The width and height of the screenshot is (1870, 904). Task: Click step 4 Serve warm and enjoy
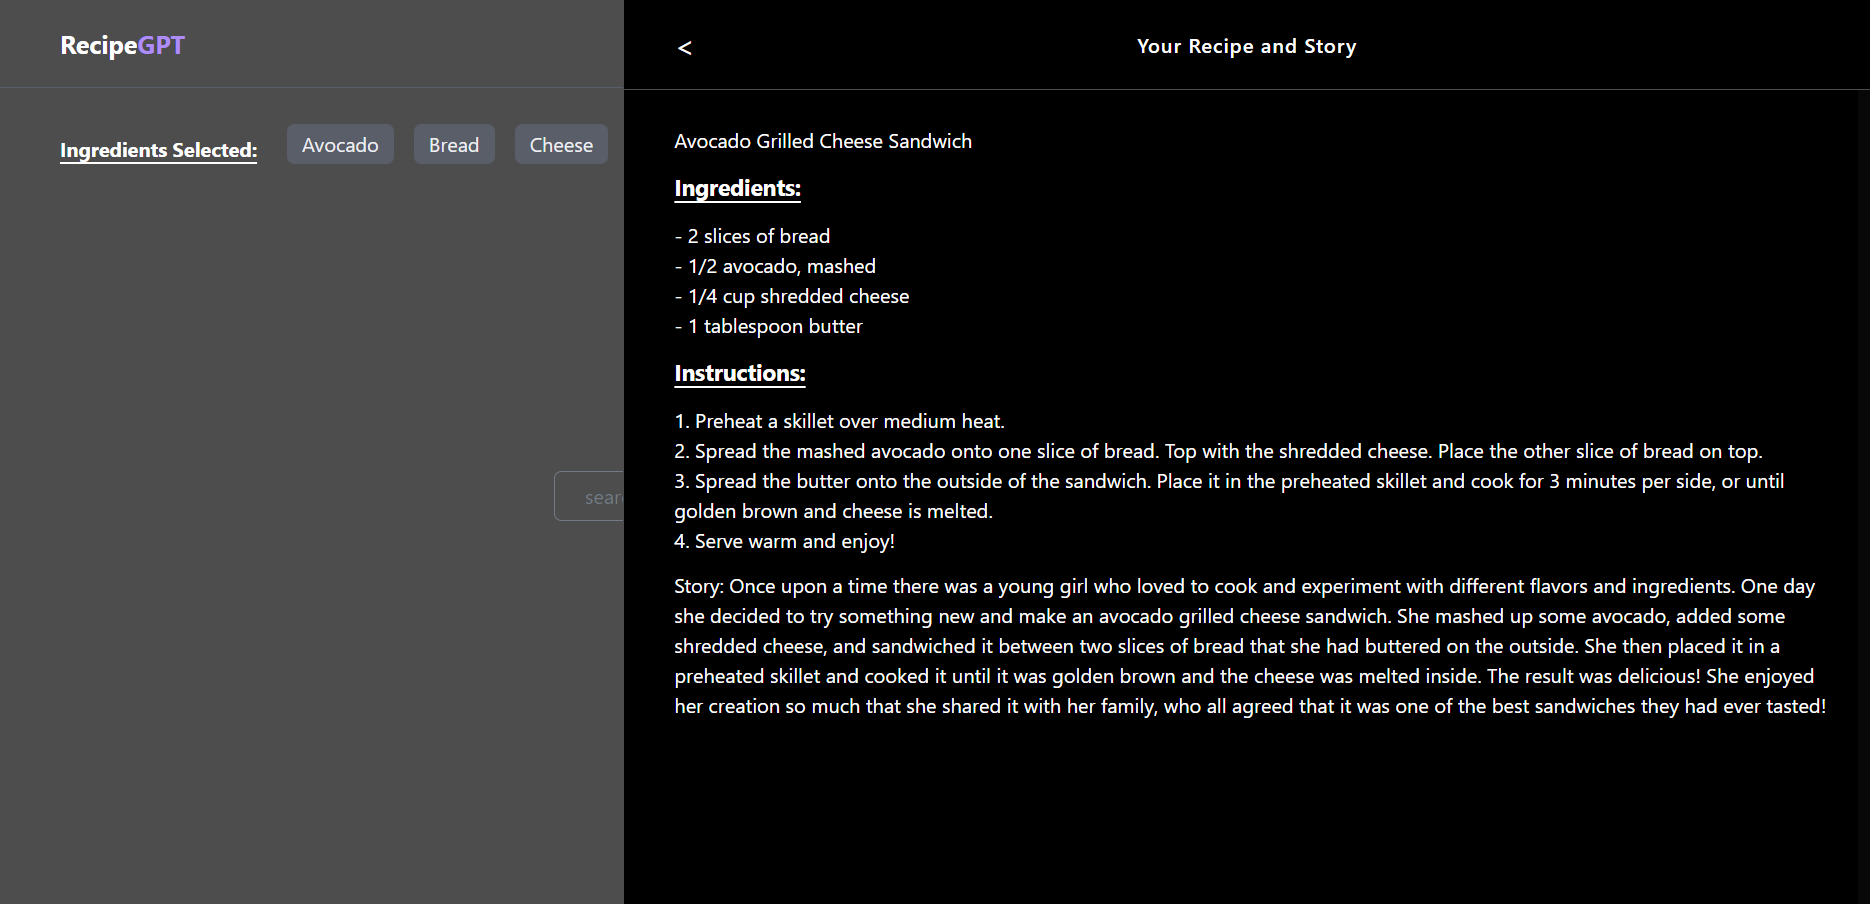click(x=784, y=541)
